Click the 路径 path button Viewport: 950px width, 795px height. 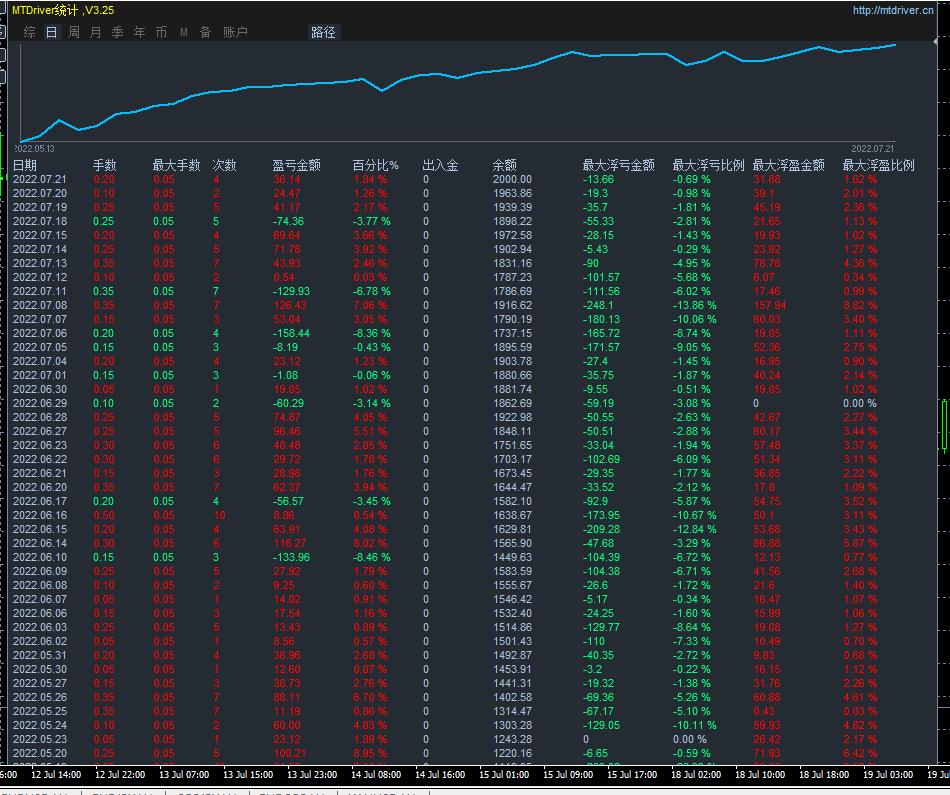pyautogui.click(x=323, y=32)
